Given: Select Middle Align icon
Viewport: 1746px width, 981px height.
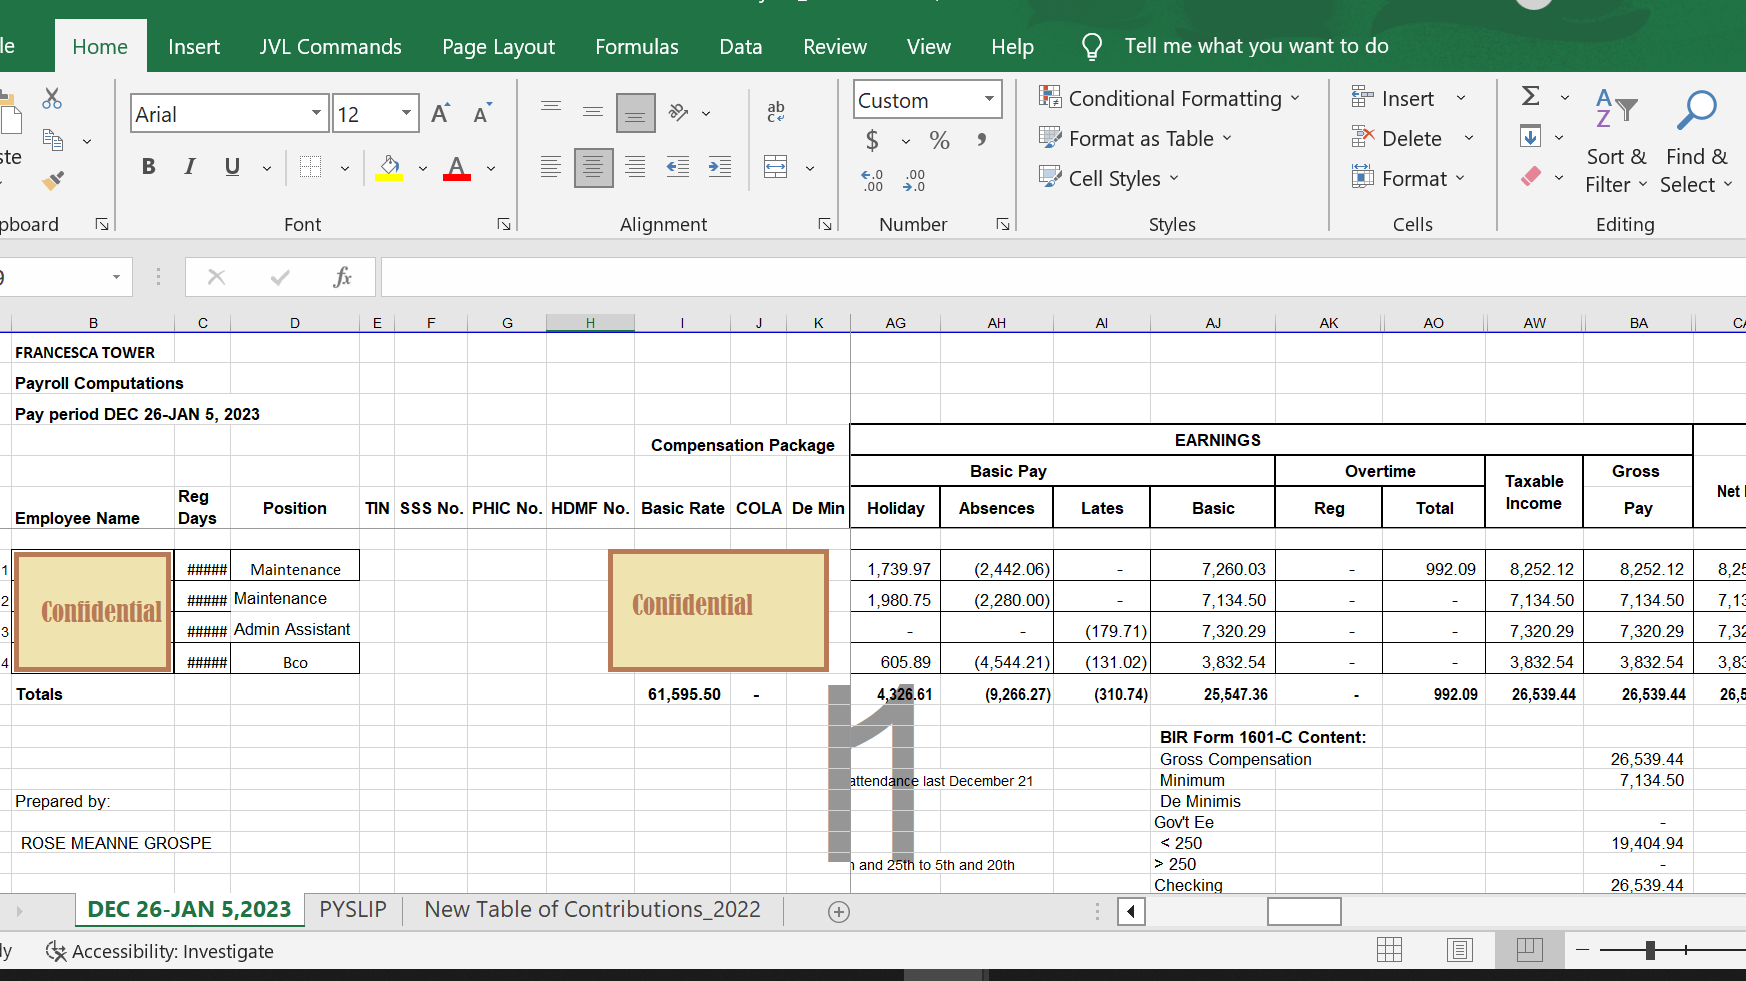Looking at the screenshot, I should click(x=593, y=112).
